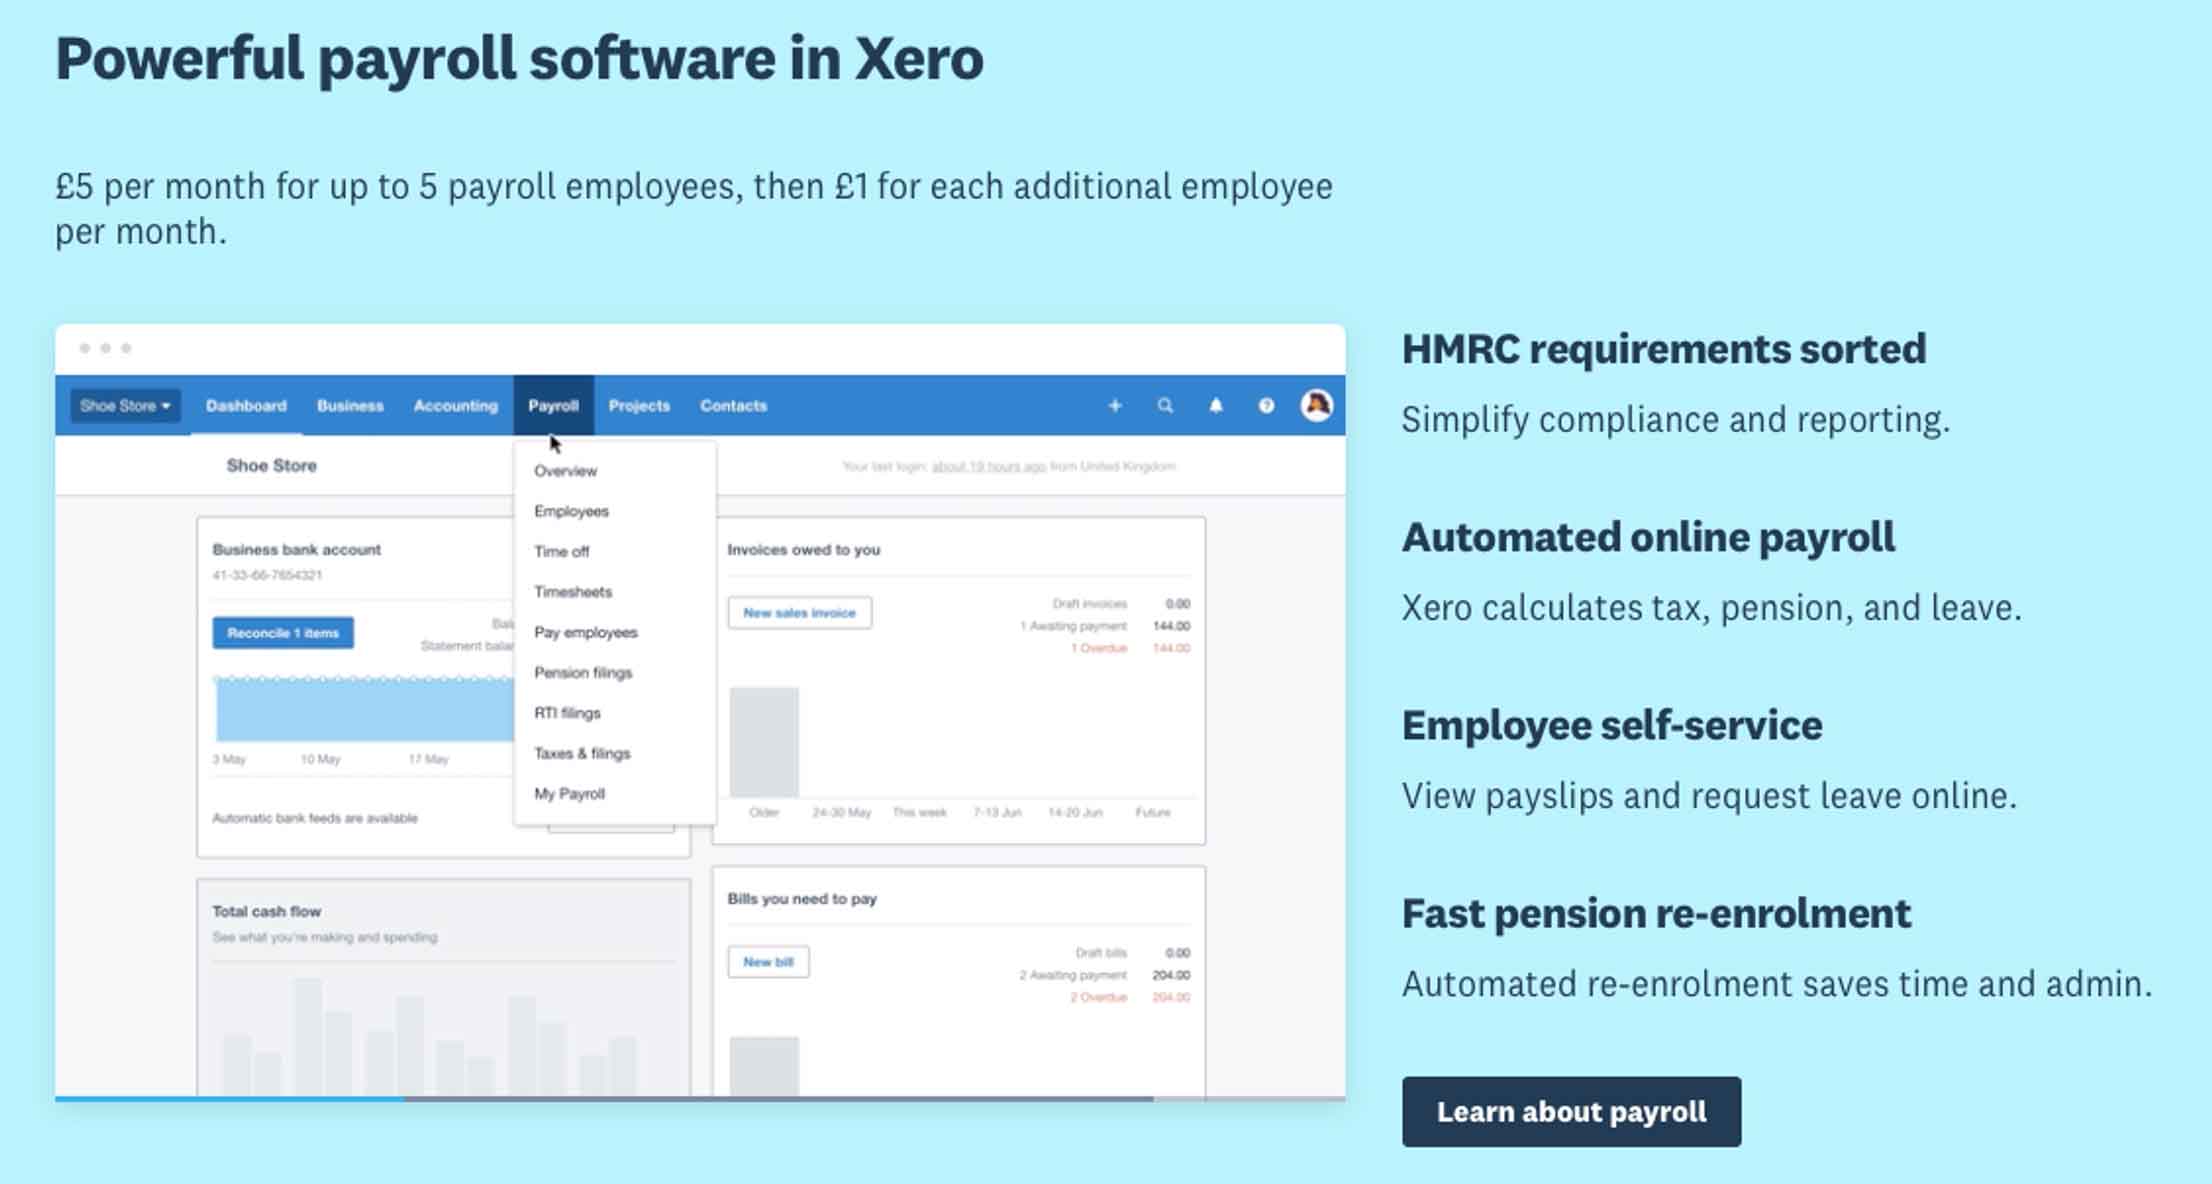Click the New sales invoice button
Viewport: 2212px width, 1184px height.
[x=799, y=613]
